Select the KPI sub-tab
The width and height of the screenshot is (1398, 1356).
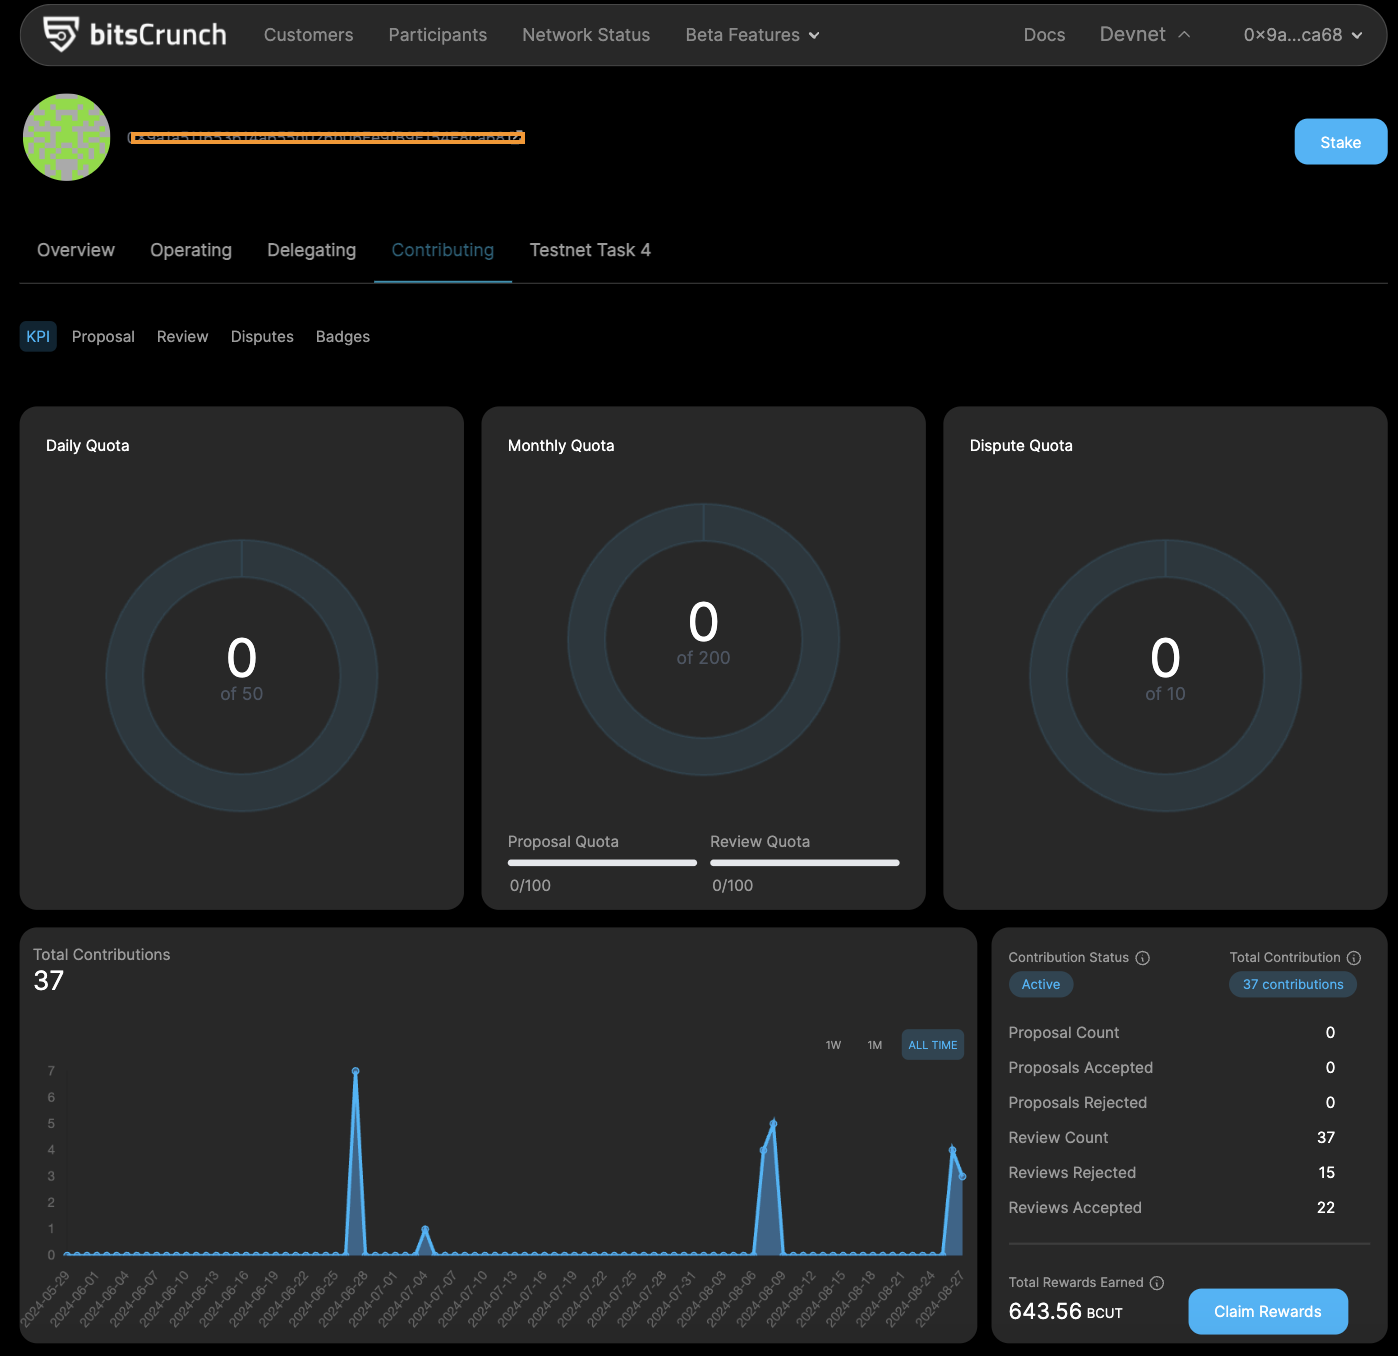(x=38, y=337)
